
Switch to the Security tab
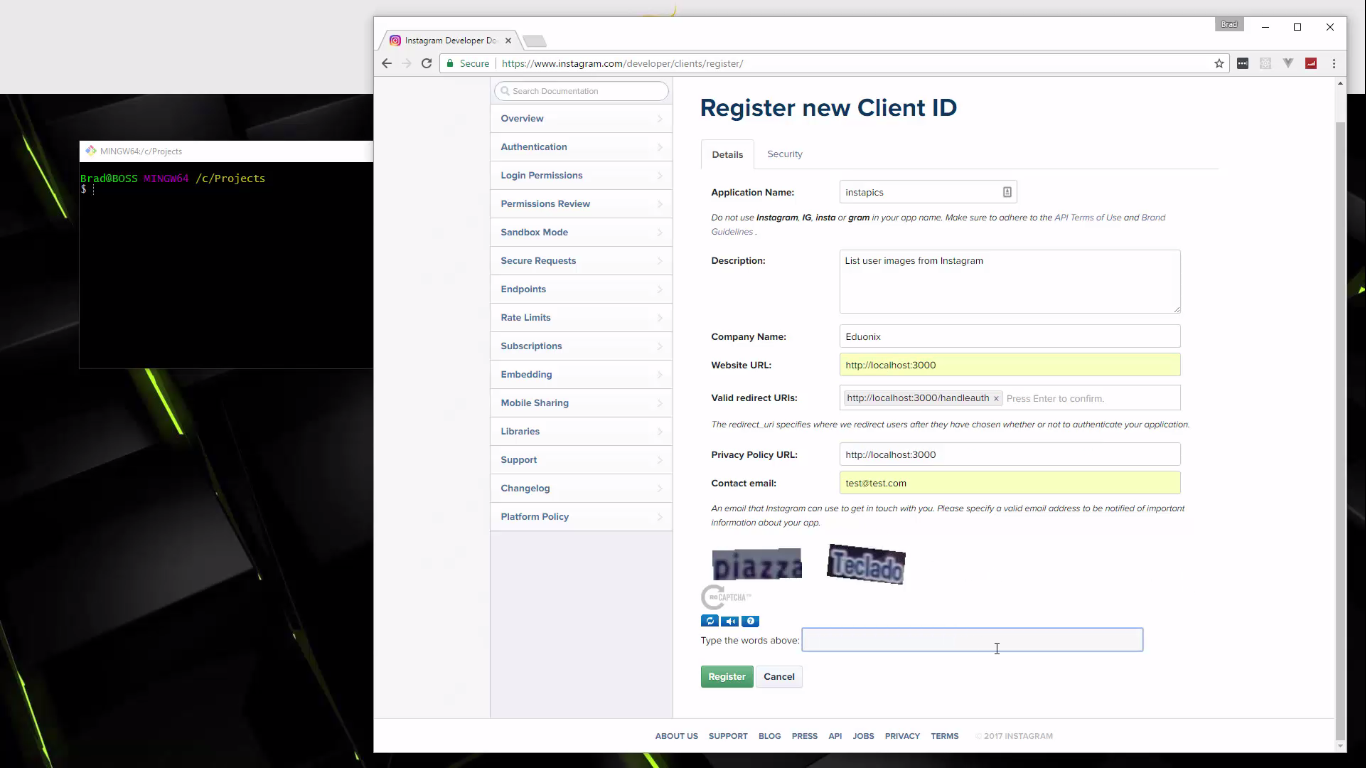tap(785, 154)
